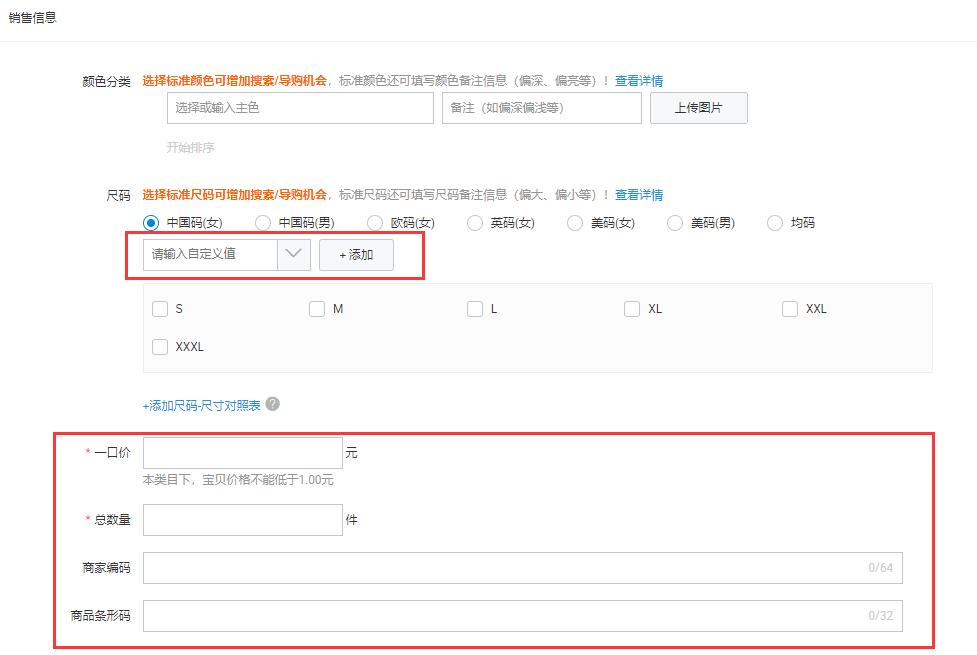Click the 一口价 price input field
Viewport: 977px width, 655px height.
[243, 453]
